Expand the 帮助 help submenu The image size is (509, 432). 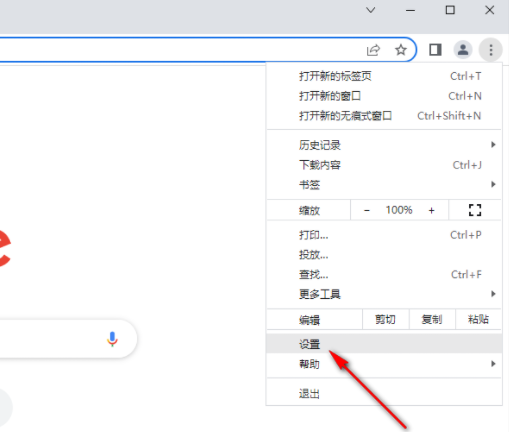[384, 364]
